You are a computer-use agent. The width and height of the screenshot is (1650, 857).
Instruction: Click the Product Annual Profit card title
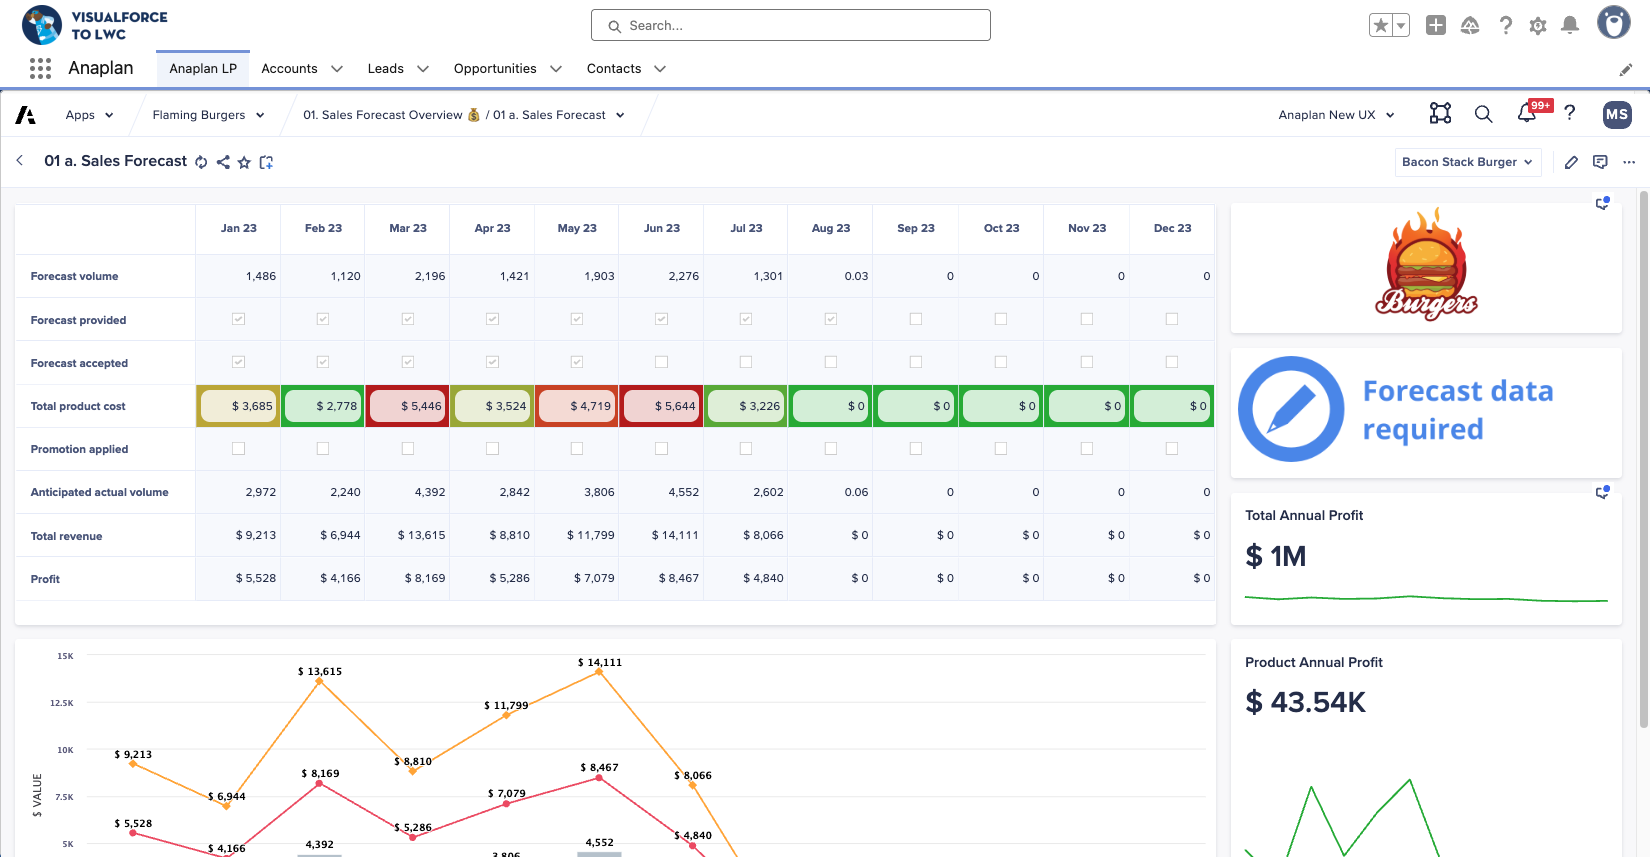(x=1314, y=662)
